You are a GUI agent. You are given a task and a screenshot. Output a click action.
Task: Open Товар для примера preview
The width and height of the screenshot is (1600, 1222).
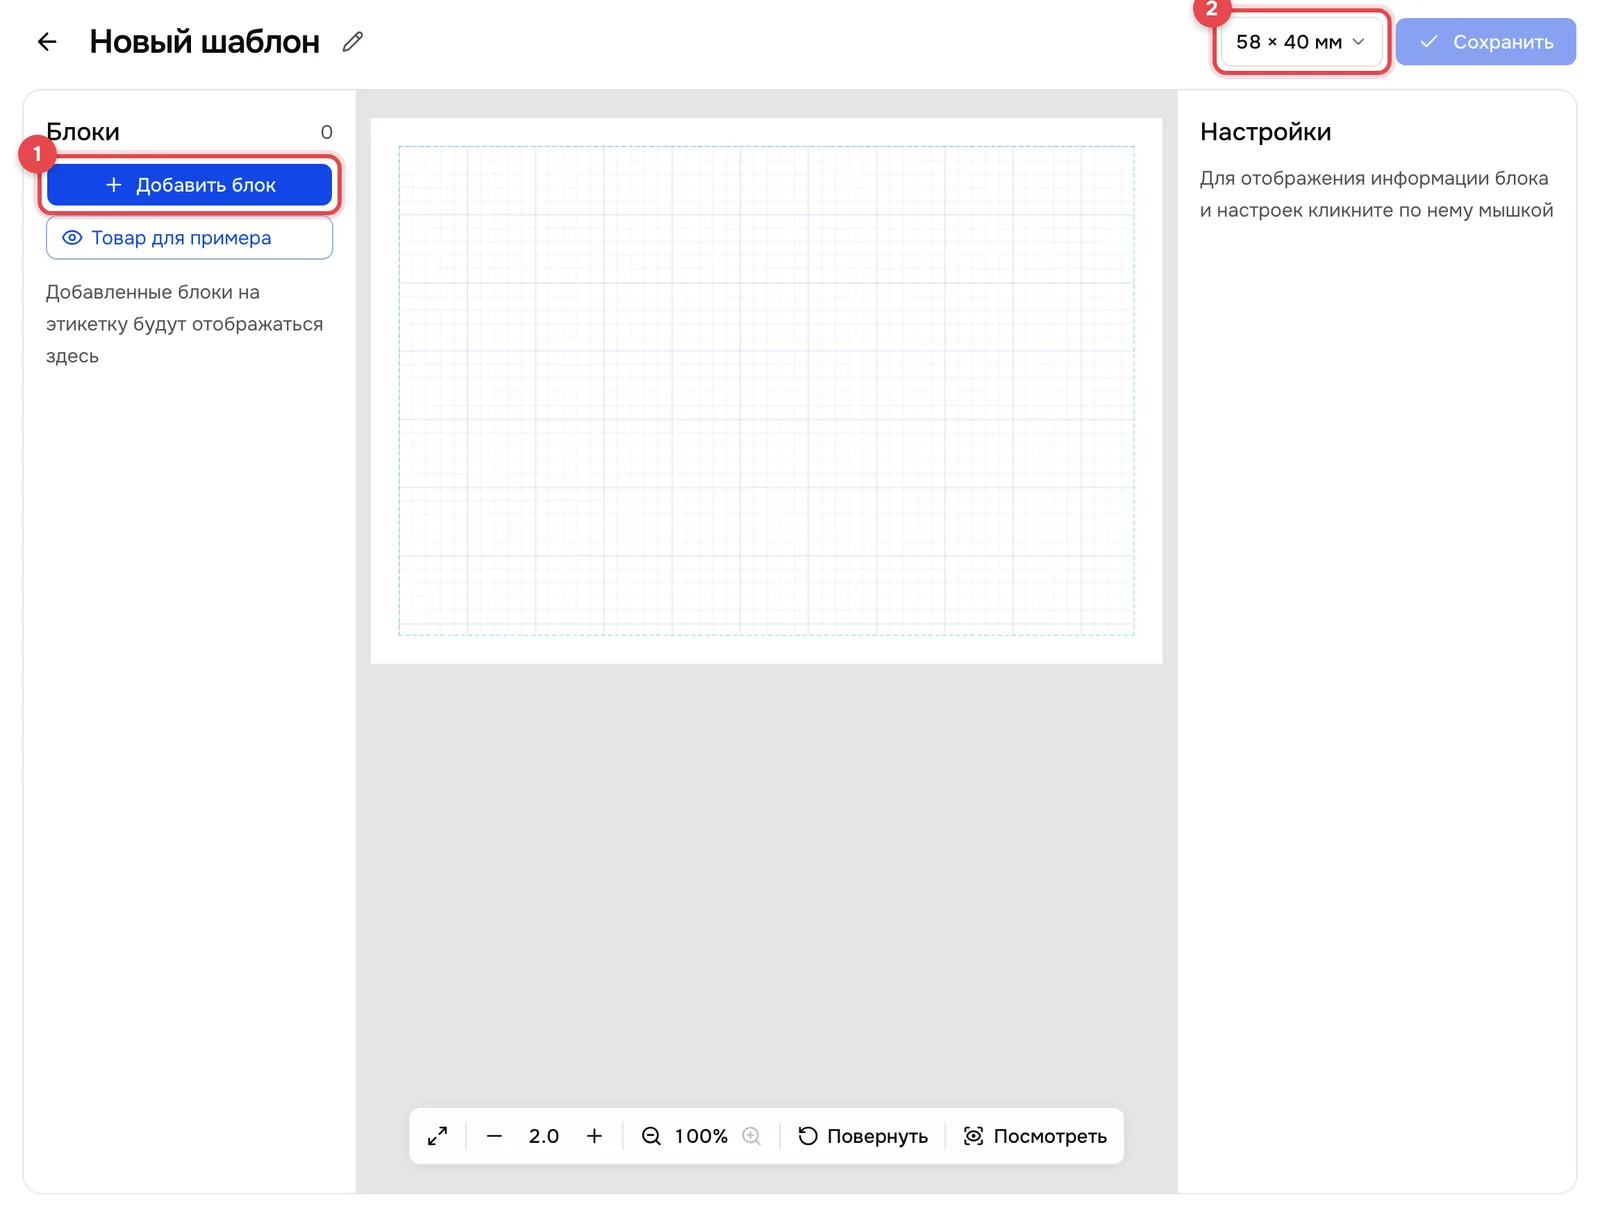pyautogui.click(x=190, y=238)
